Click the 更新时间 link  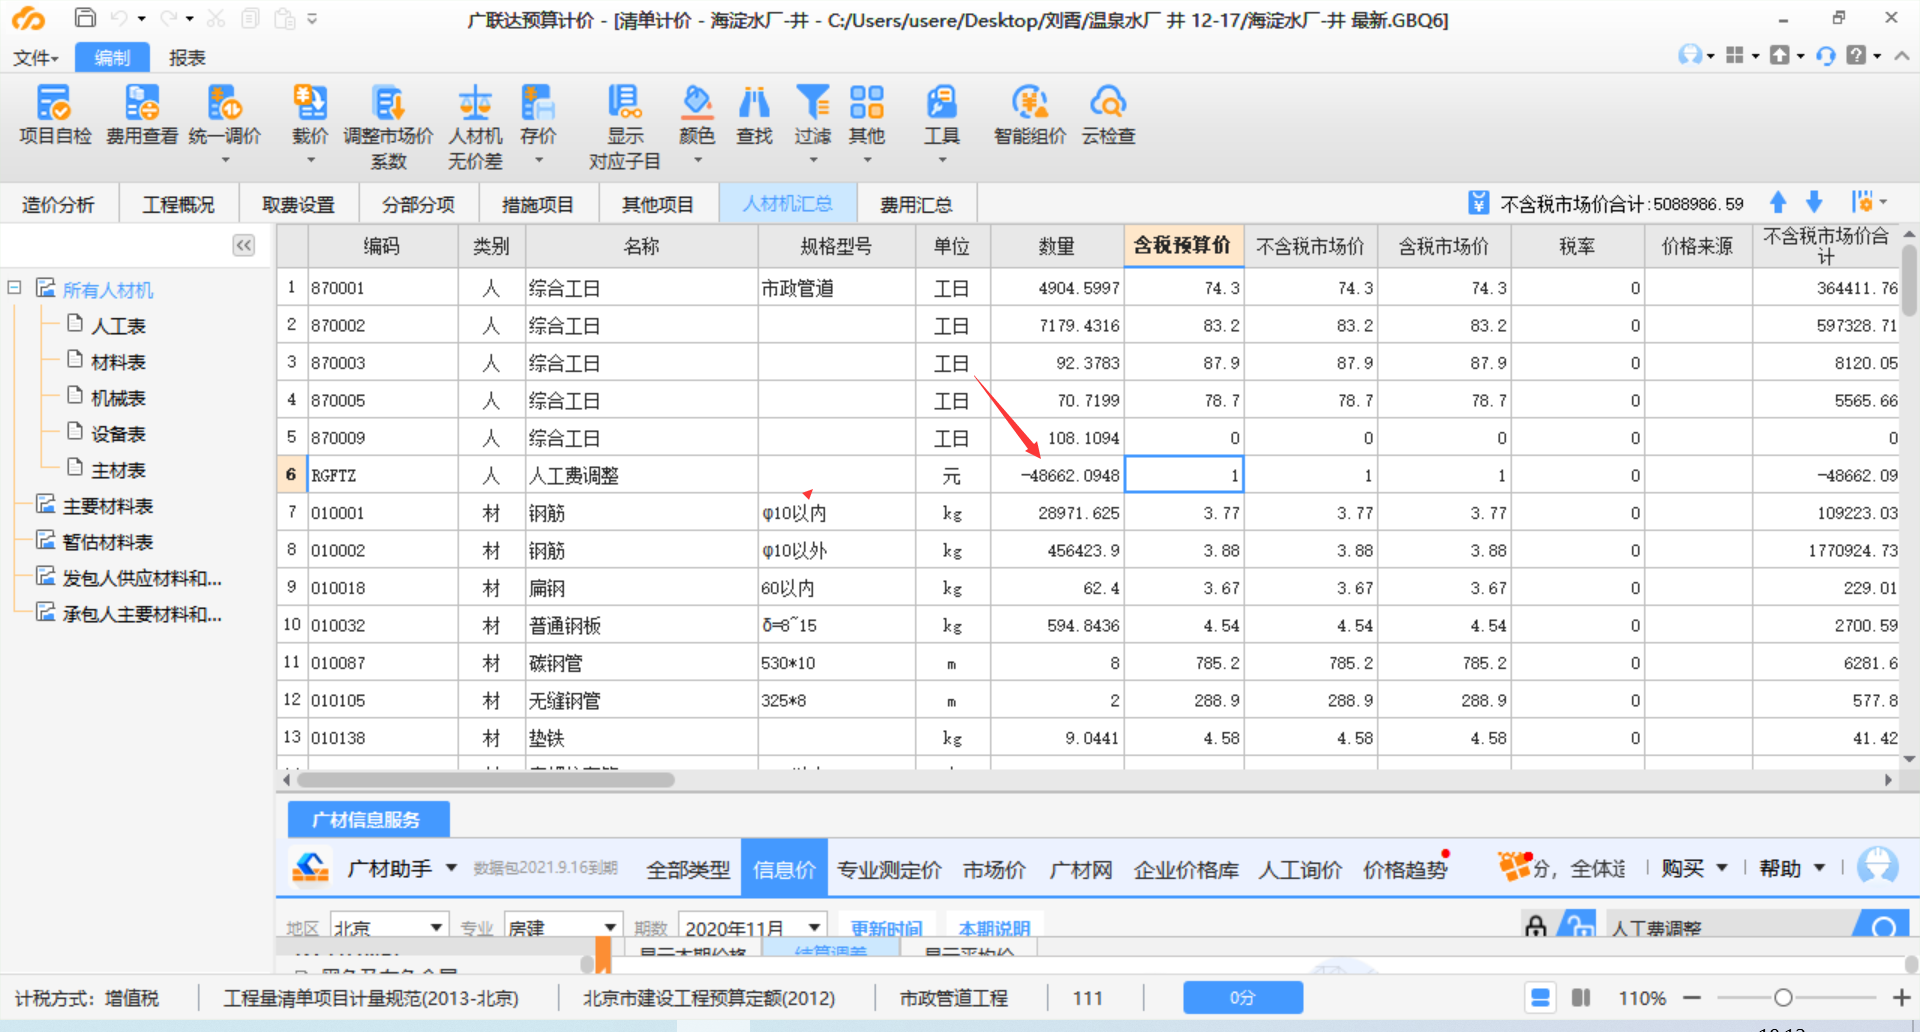coord(886,928)
